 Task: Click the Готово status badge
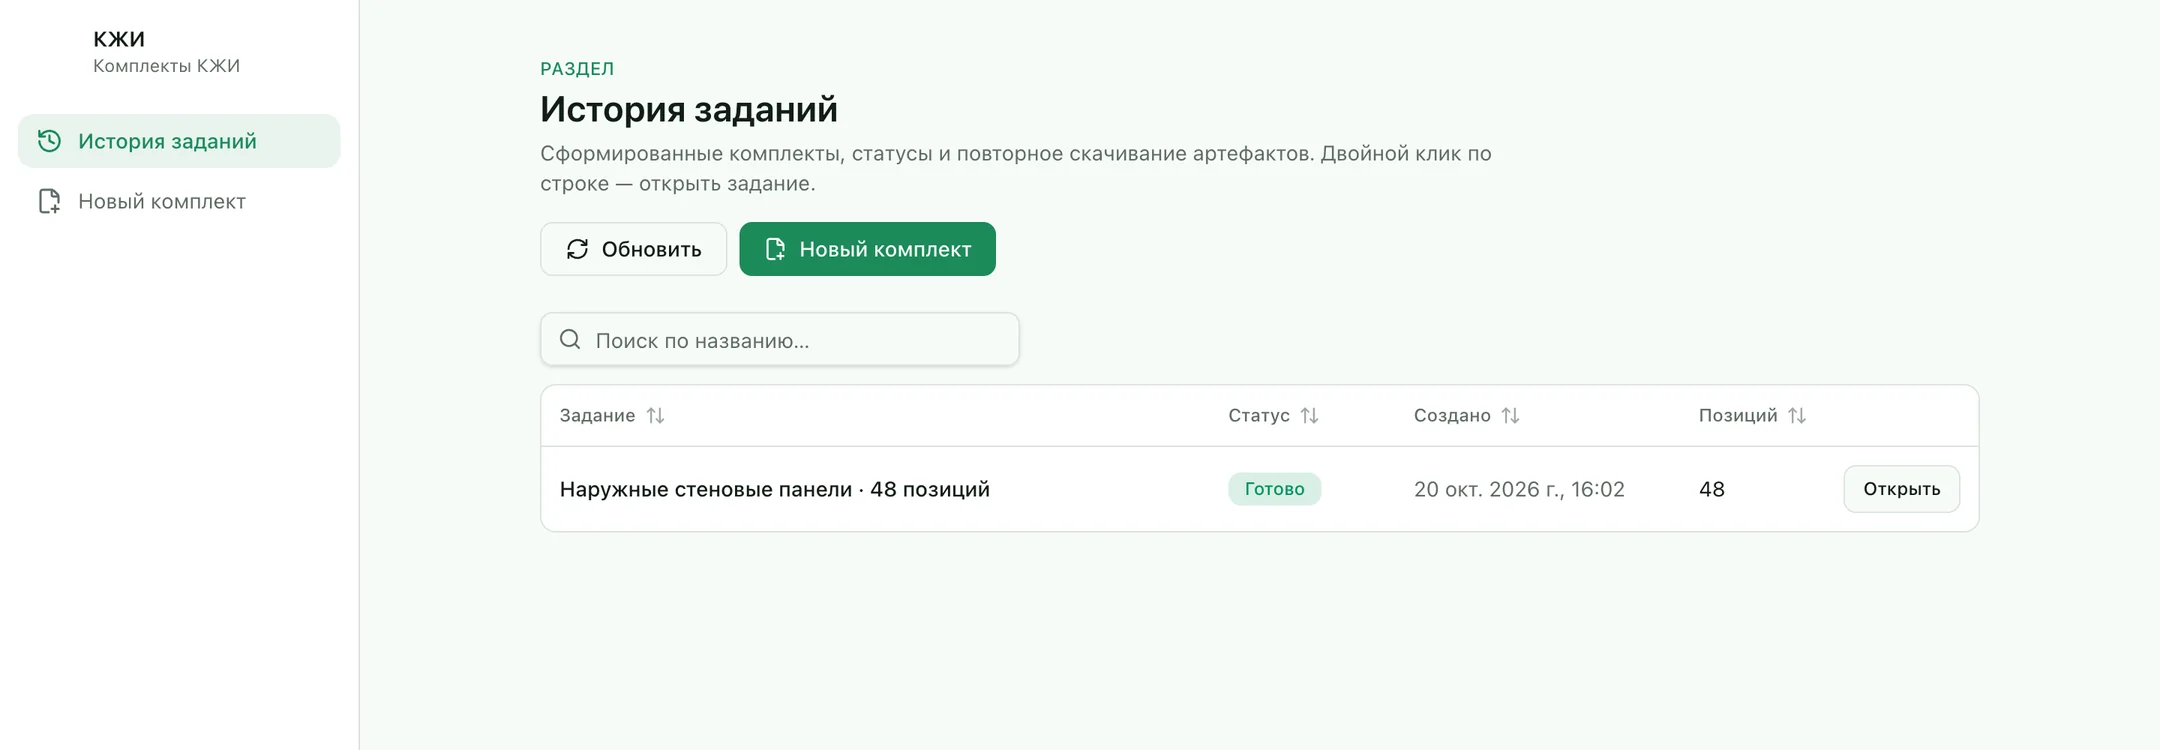1274,489
